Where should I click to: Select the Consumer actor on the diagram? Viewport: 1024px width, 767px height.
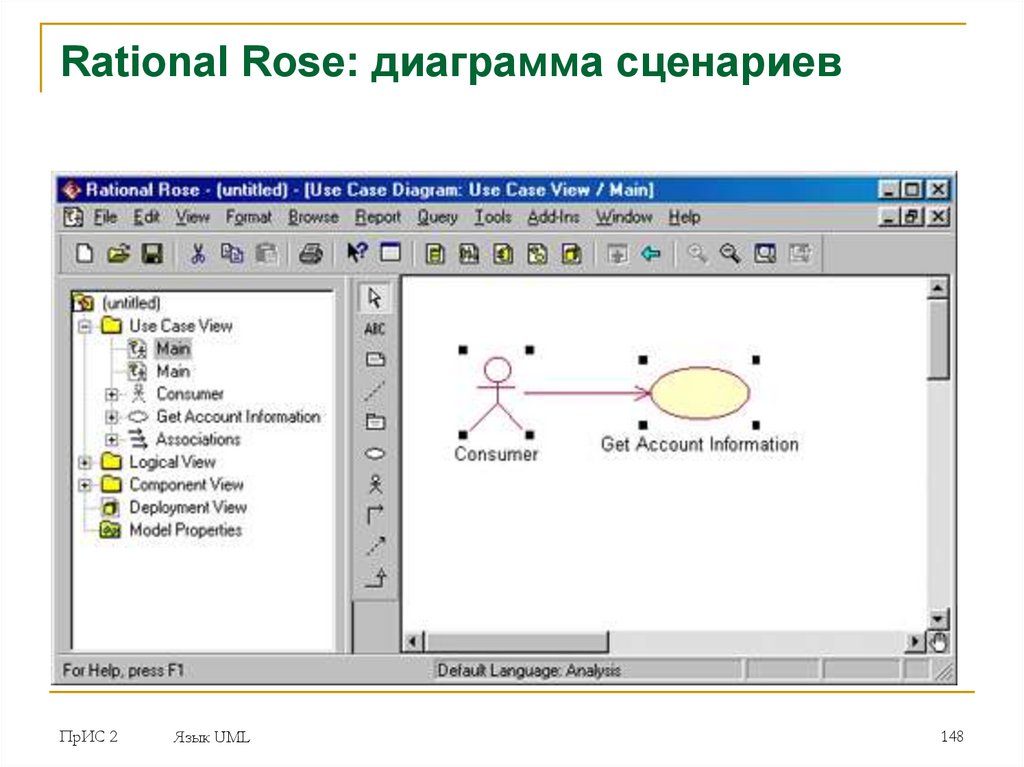click(x=497, y=393)
